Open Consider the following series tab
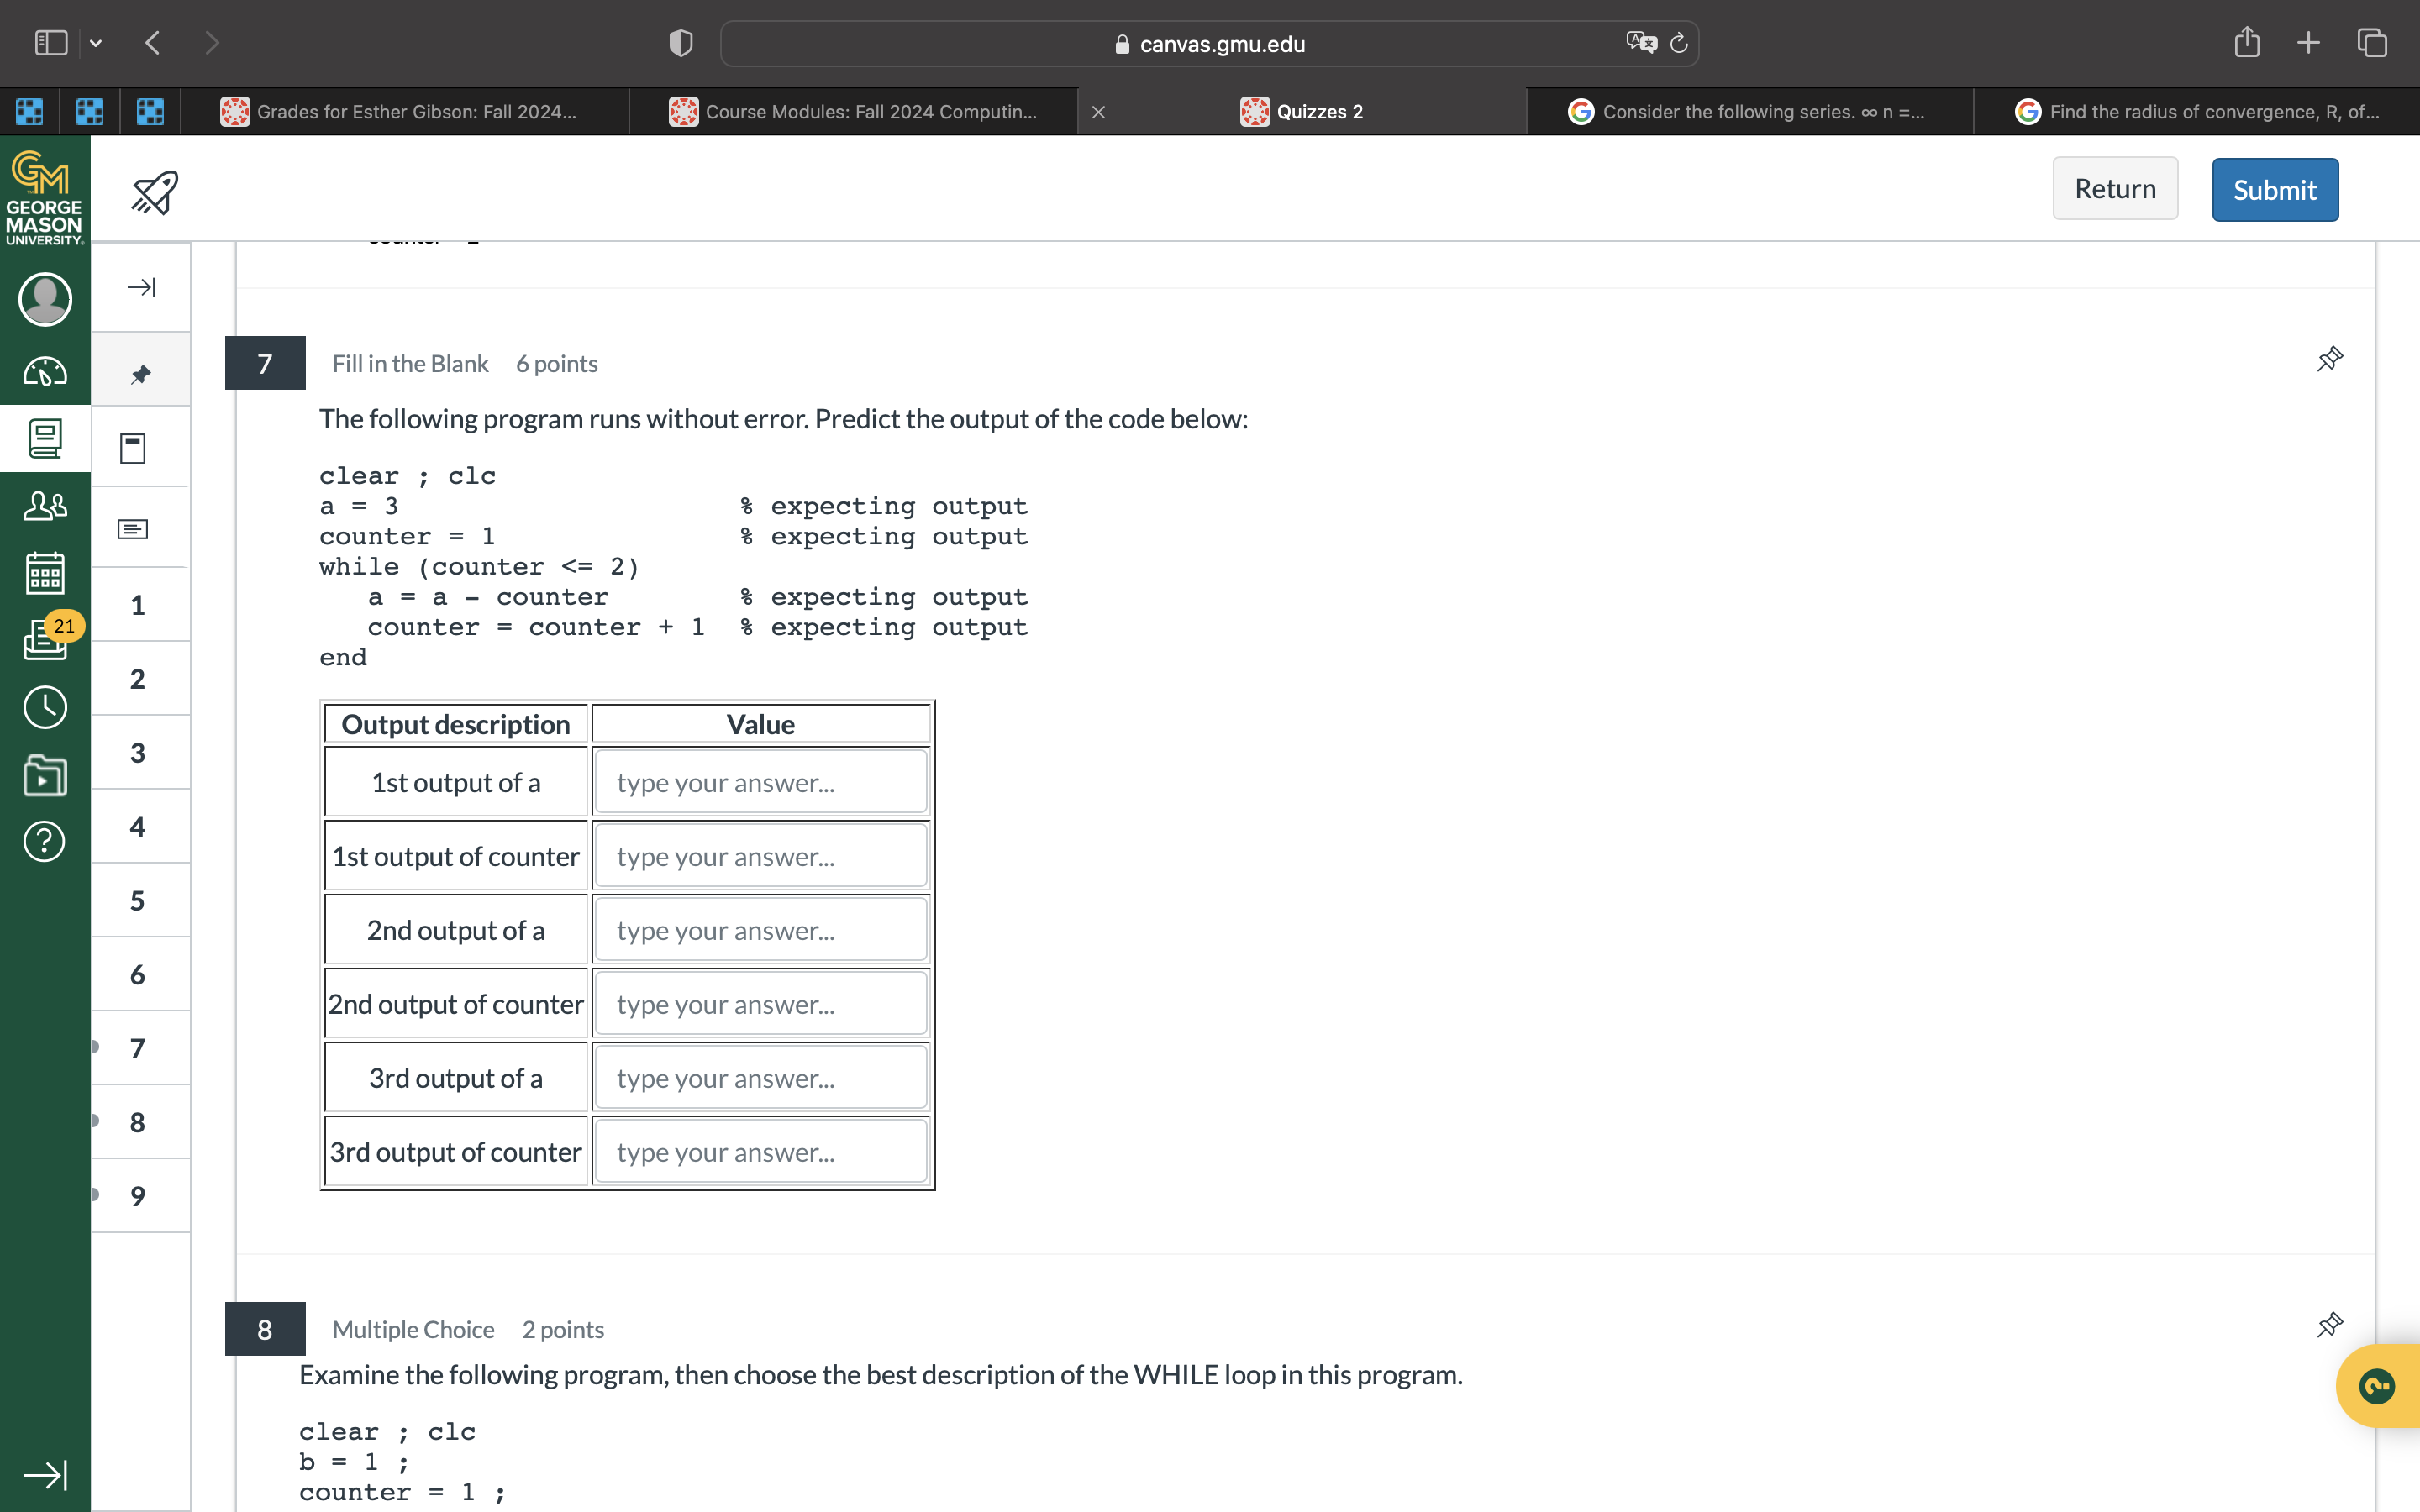Image resolution: width=2420 pixels, height=1512 pixels. [x=1750, y=112]
